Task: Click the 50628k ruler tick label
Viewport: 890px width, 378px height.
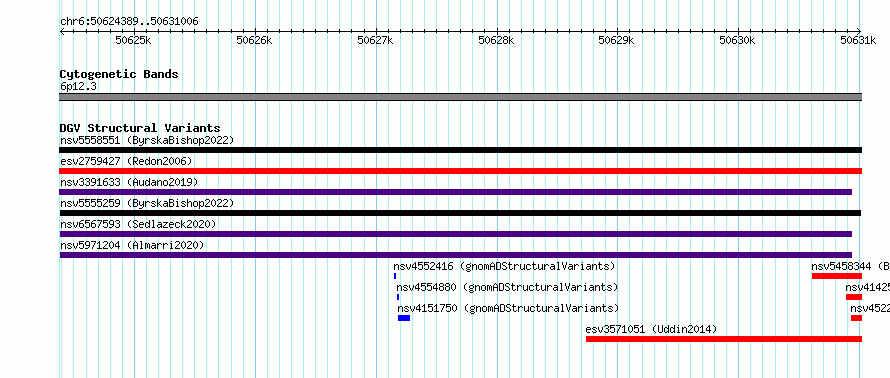Action: (496, 40)
